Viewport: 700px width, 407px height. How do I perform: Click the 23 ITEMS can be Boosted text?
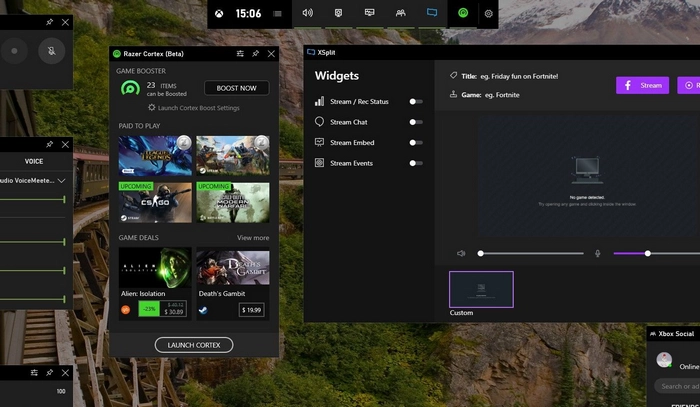[x=167, y=89]
